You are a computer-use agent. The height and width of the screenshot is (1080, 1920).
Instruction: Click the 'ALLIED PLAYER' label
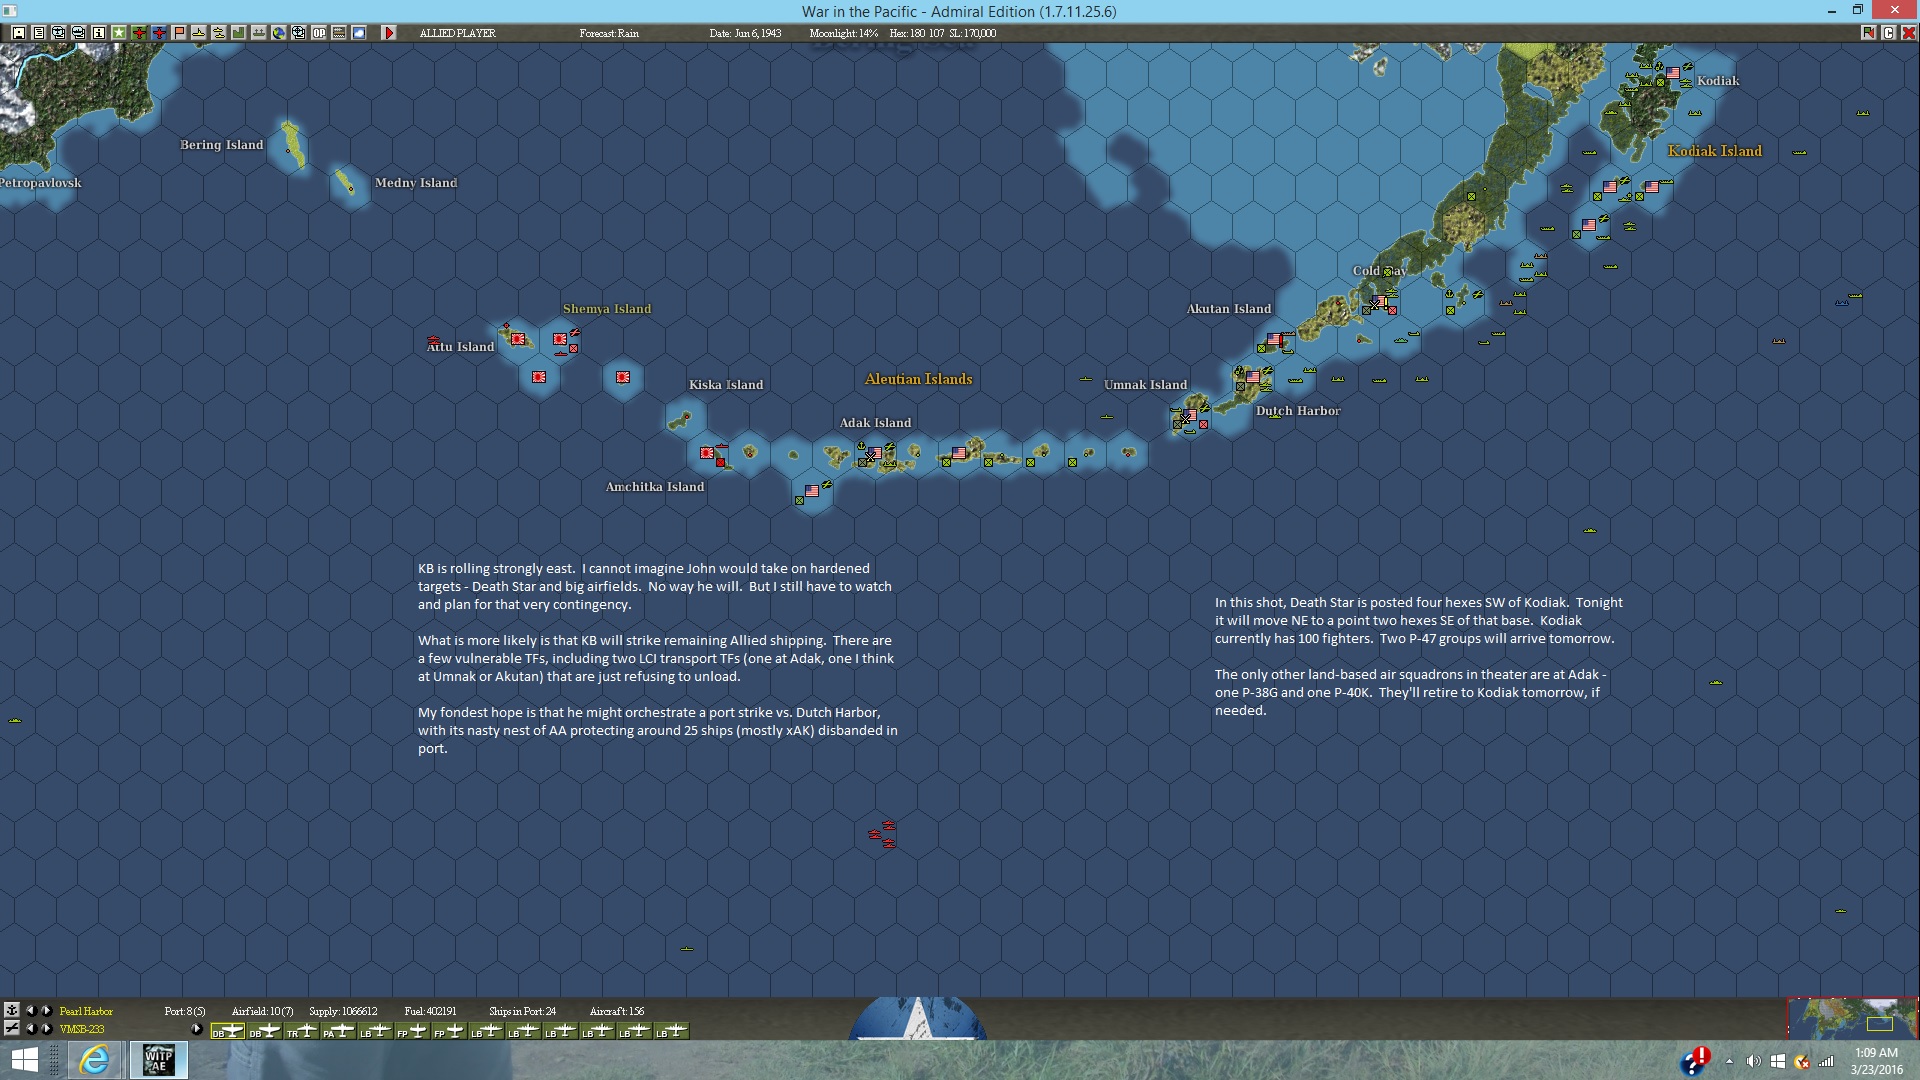(x=458, y=33)
